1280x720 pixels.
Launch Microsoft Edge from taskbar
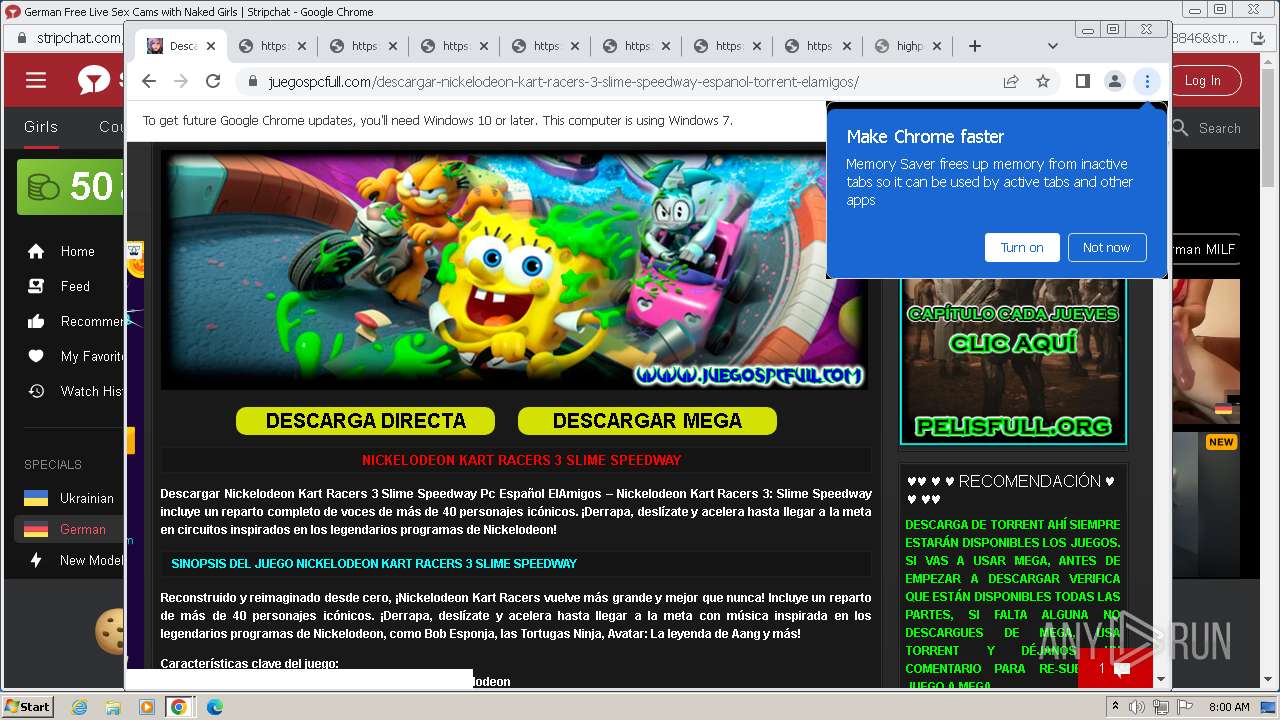[x=214, y=707]
